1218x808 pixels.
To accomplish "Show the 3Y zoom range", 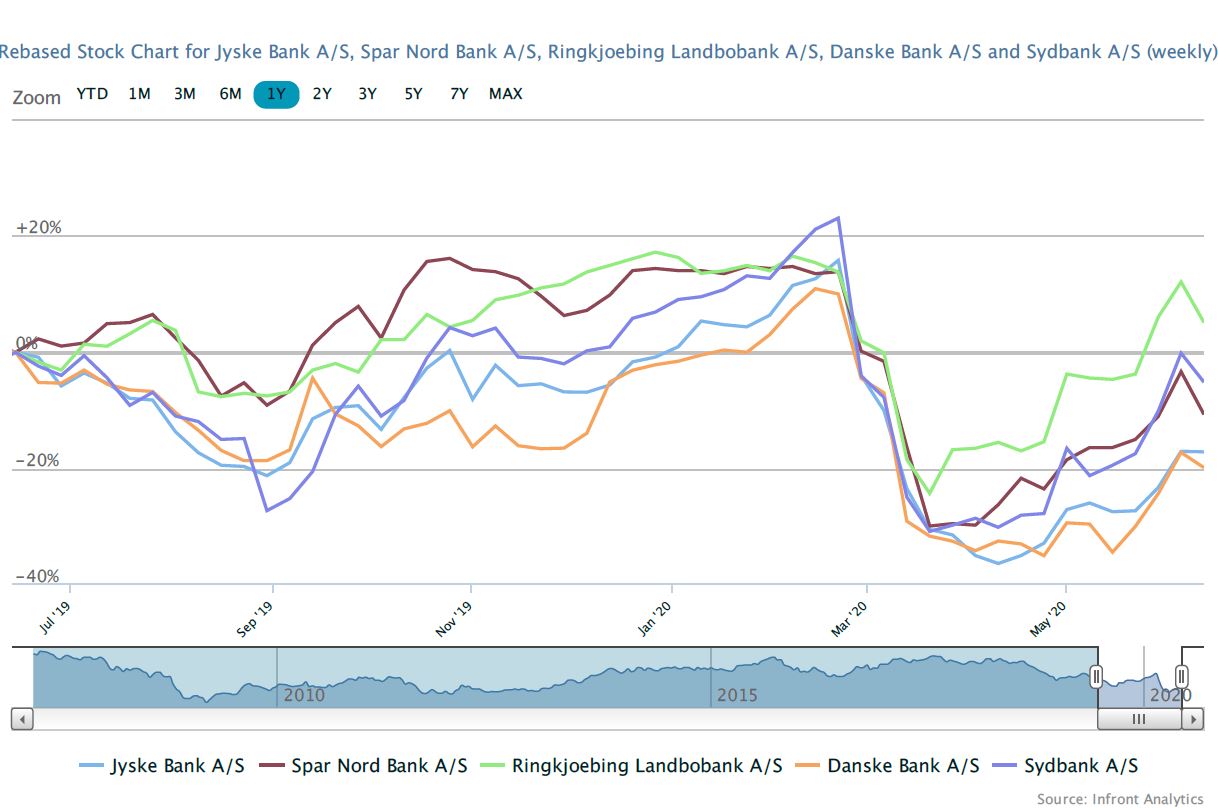I will point(368,94).
